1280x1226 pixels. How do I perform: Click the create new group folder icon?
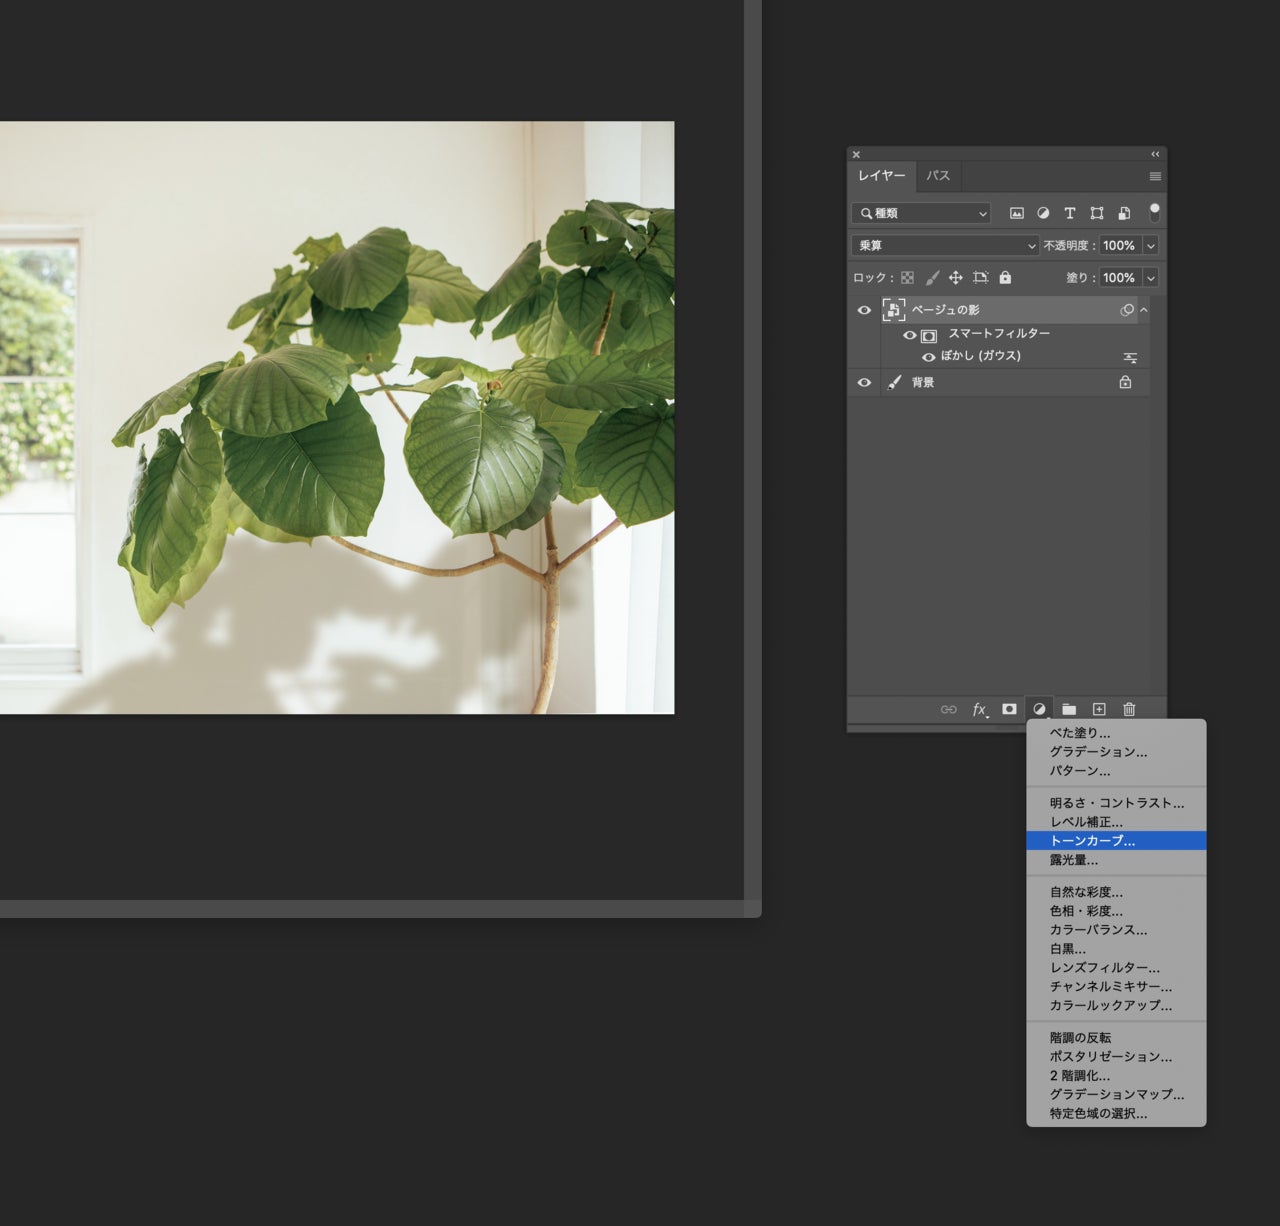pyautogui.click(x=1069, y=710)
